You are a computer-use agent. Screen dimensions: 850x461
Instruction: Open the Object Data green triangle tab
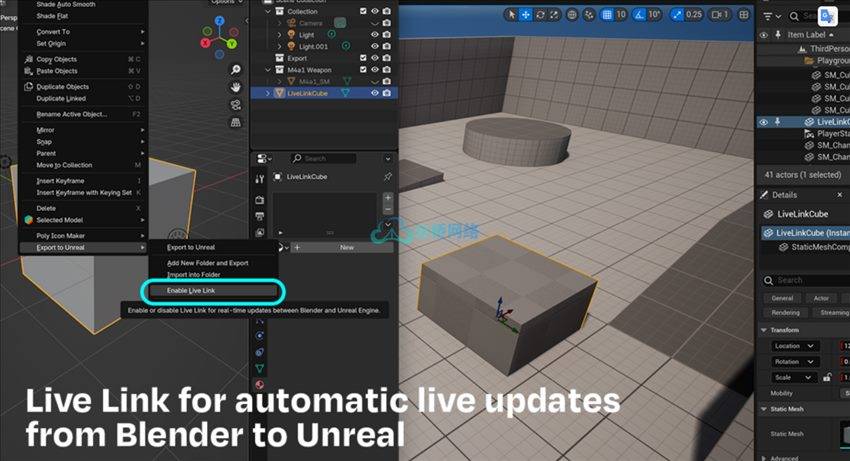260,369
